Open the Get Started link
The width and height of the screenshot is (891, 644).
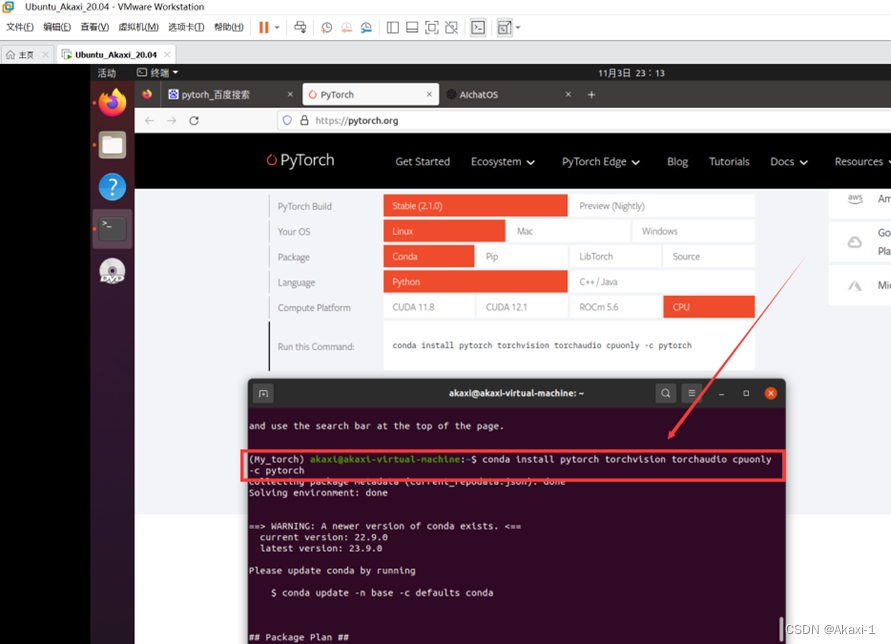click(x=423, y=161)
